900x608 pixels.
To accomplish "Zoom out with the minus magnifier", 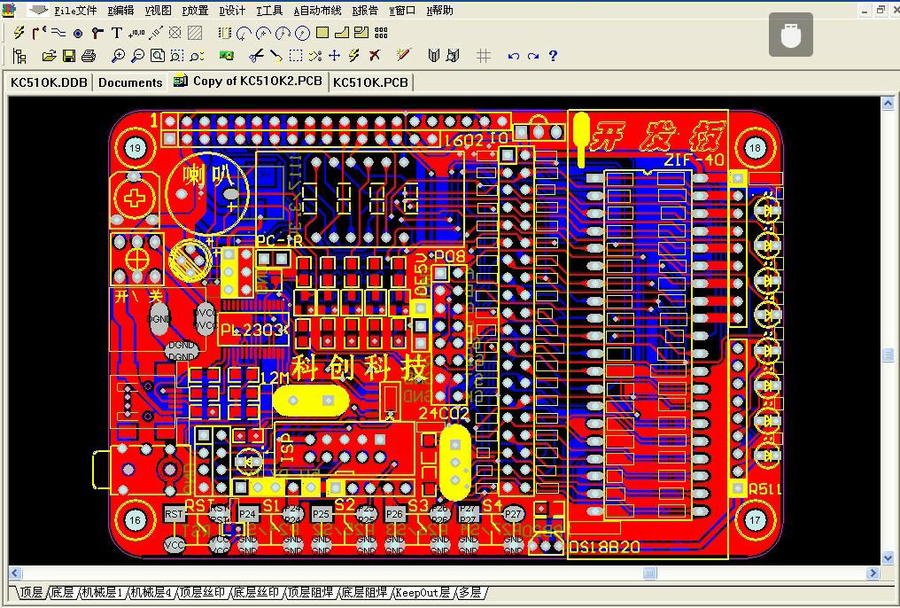I will pyautogui.click(x=137, y=56).
